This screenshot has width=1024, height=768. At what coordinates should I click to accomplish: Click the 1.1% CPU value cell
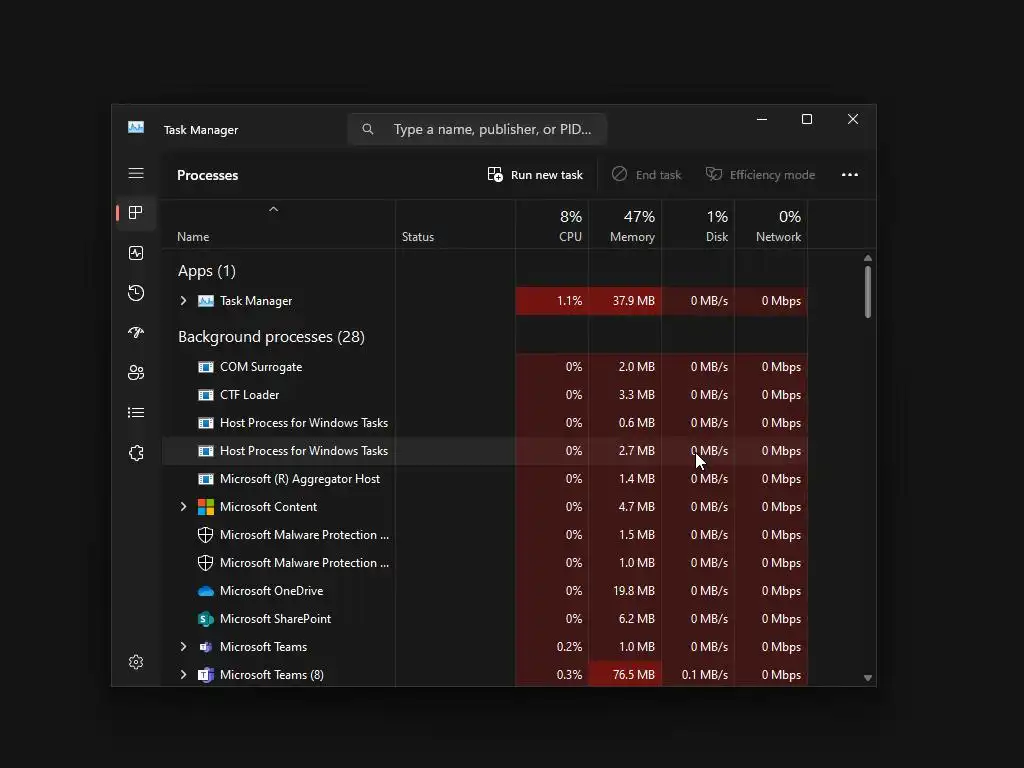pos(552,301)
